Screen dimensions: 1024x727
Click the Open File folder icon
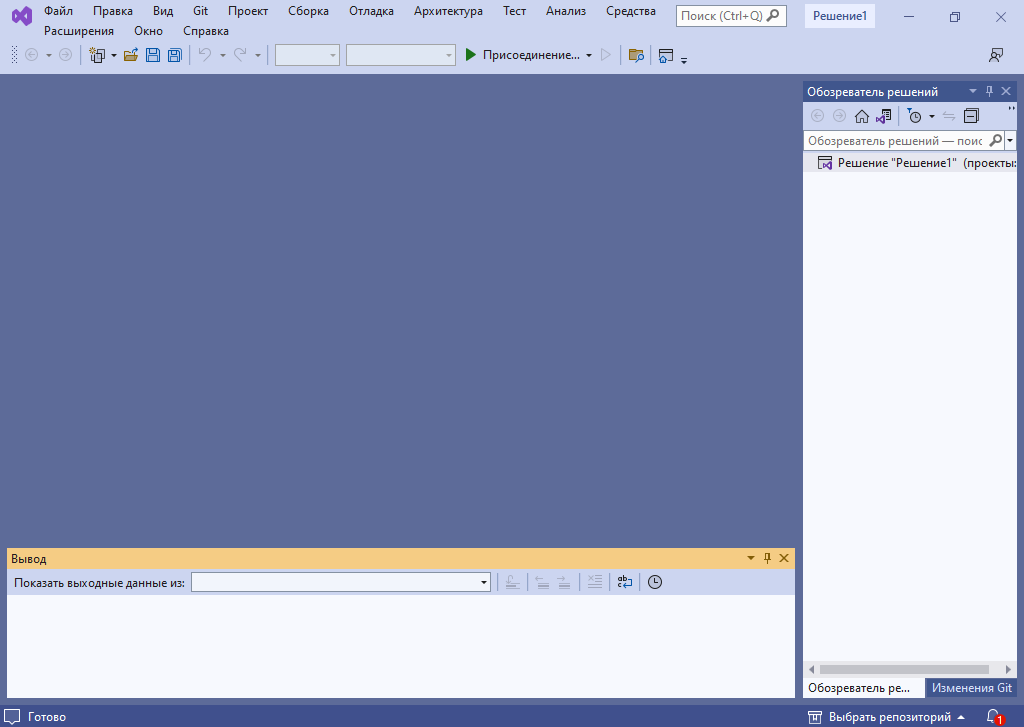tap(130, 55)
